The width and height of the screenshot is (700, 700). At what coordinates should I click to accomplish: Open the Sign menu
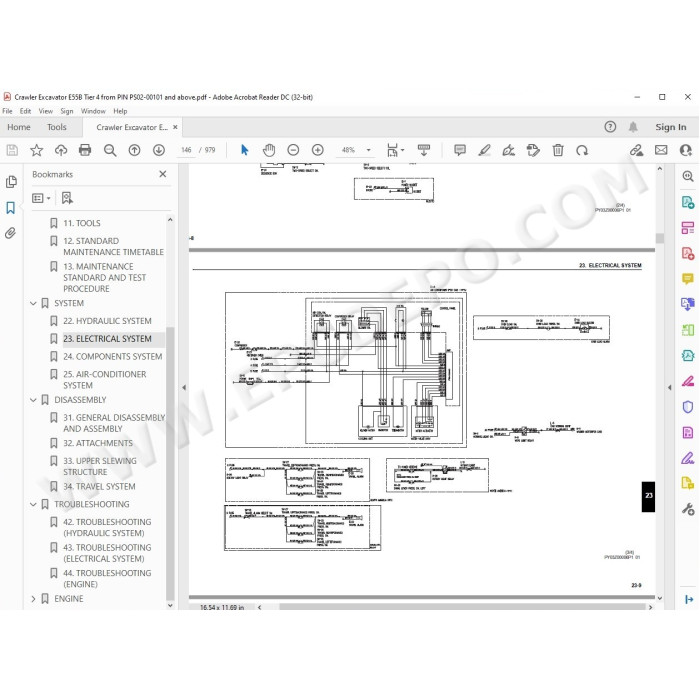click(x=67, y=111)
